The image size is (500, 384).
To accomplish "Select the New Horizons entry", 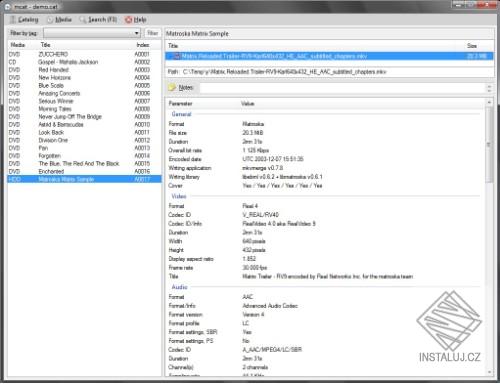I will [x=84, y=78].
